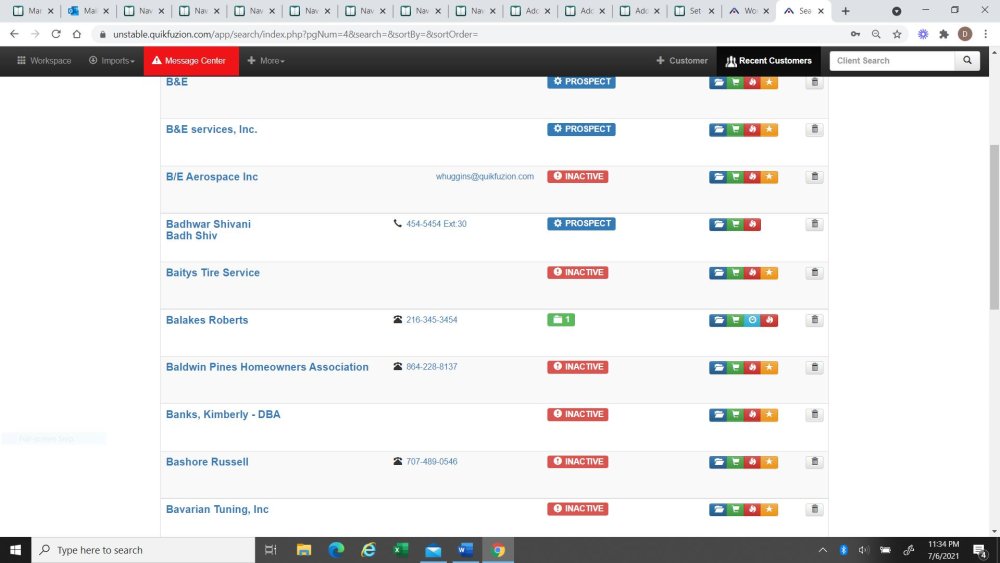Open B&E services, Inc. customer link

(212, 129)
